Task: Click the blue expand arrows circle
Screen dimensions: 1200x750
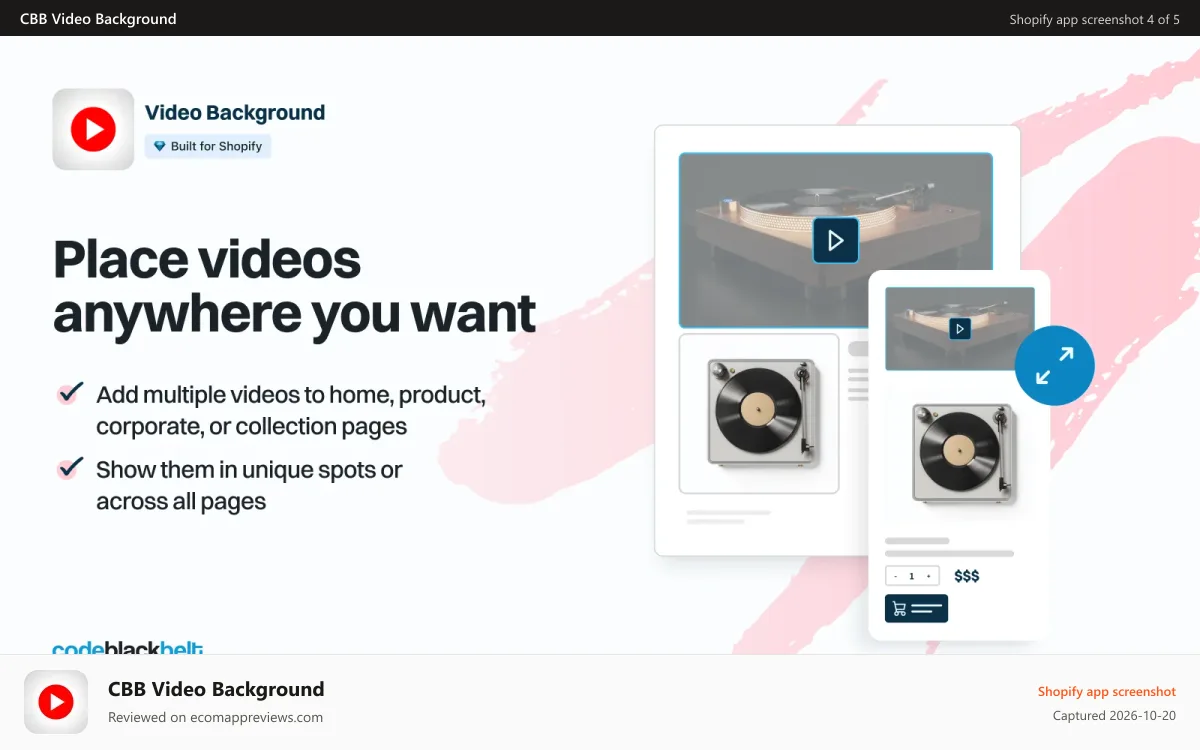Action: click(1054, 365)
